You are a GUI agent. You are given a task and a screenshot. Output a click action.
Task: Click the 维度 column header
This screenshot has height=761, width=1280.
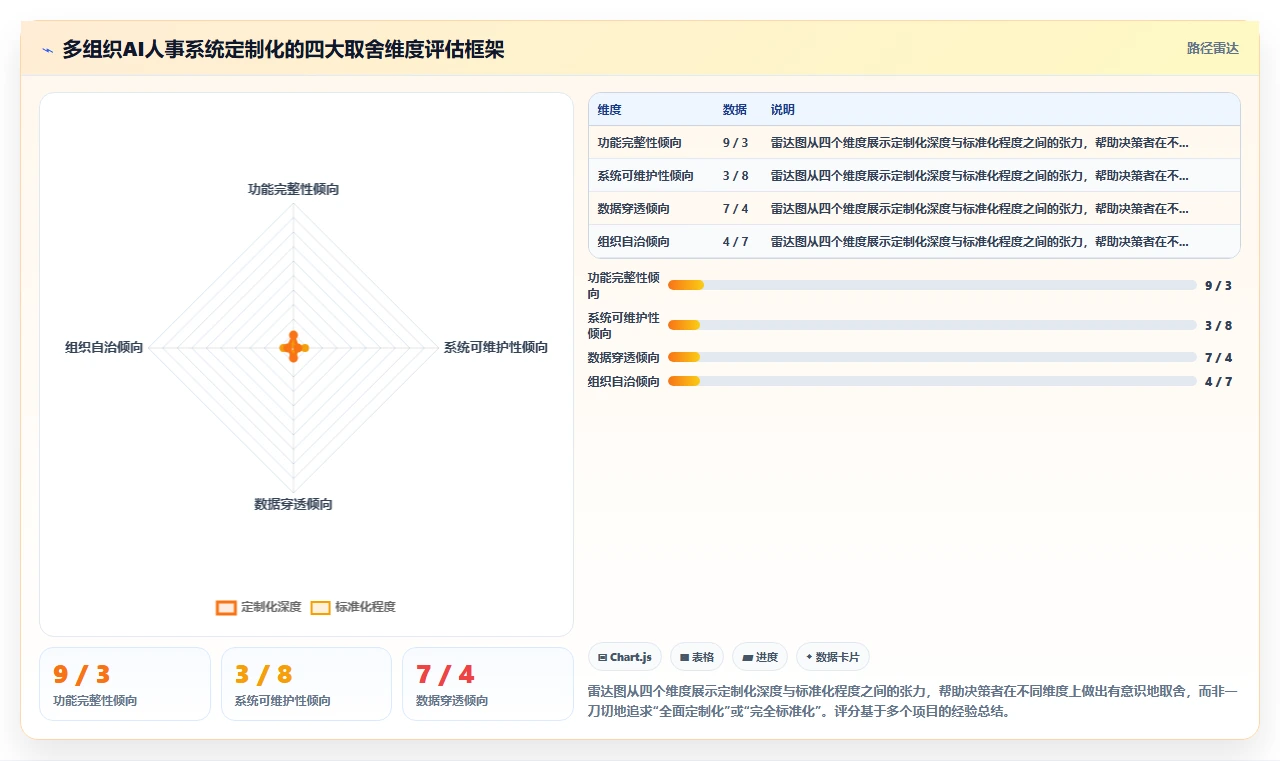point(609,110)
